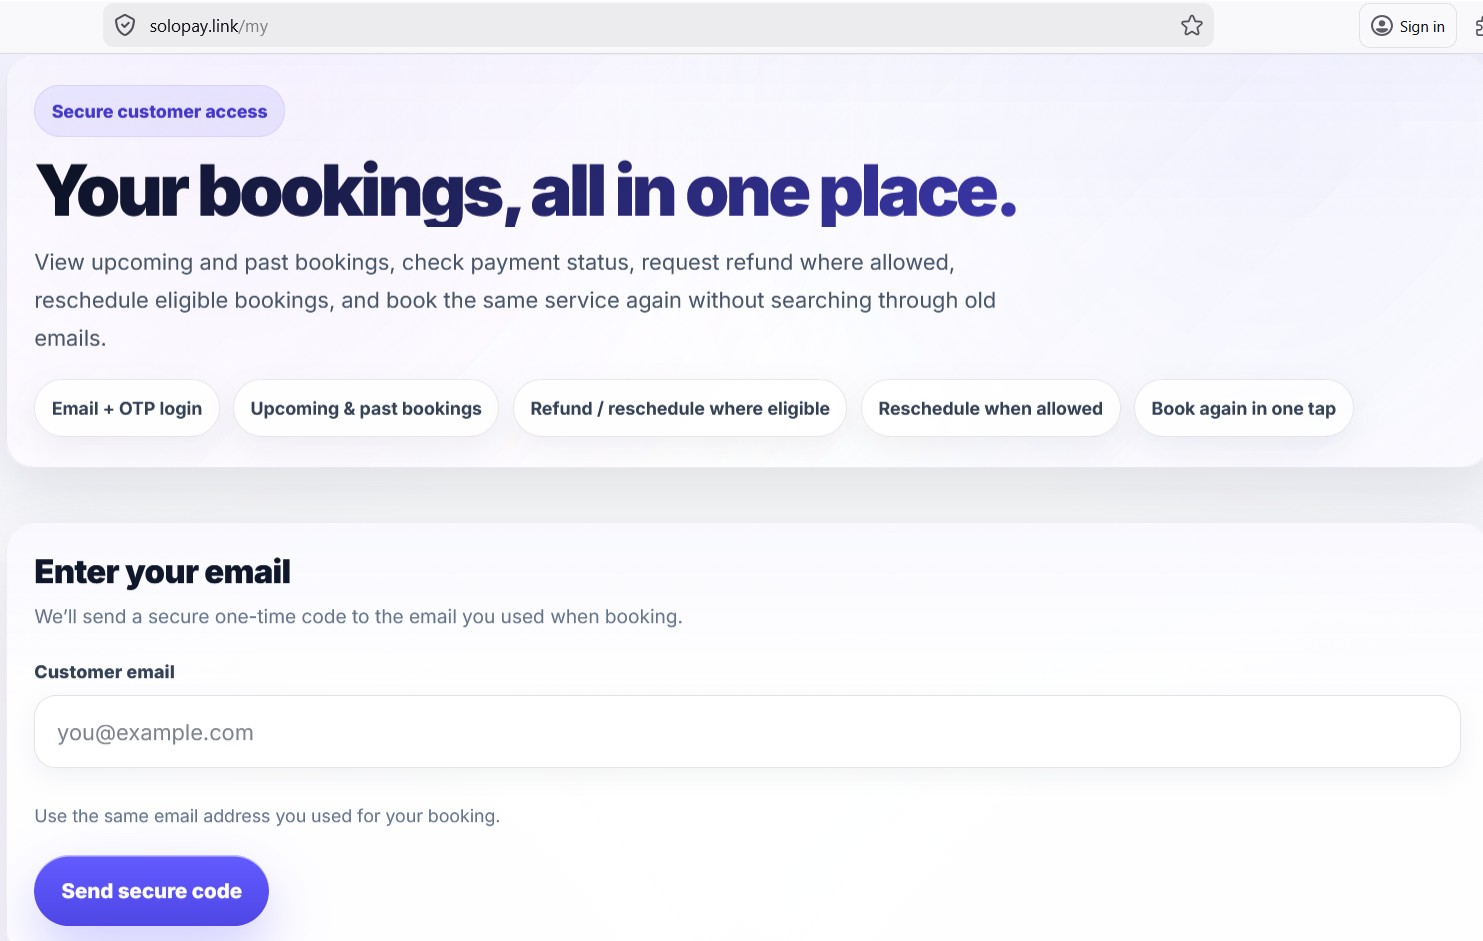The image size is (1483, 941).
Task: Click the Your bookings, all in one place heading
Action: coord(525,190)
